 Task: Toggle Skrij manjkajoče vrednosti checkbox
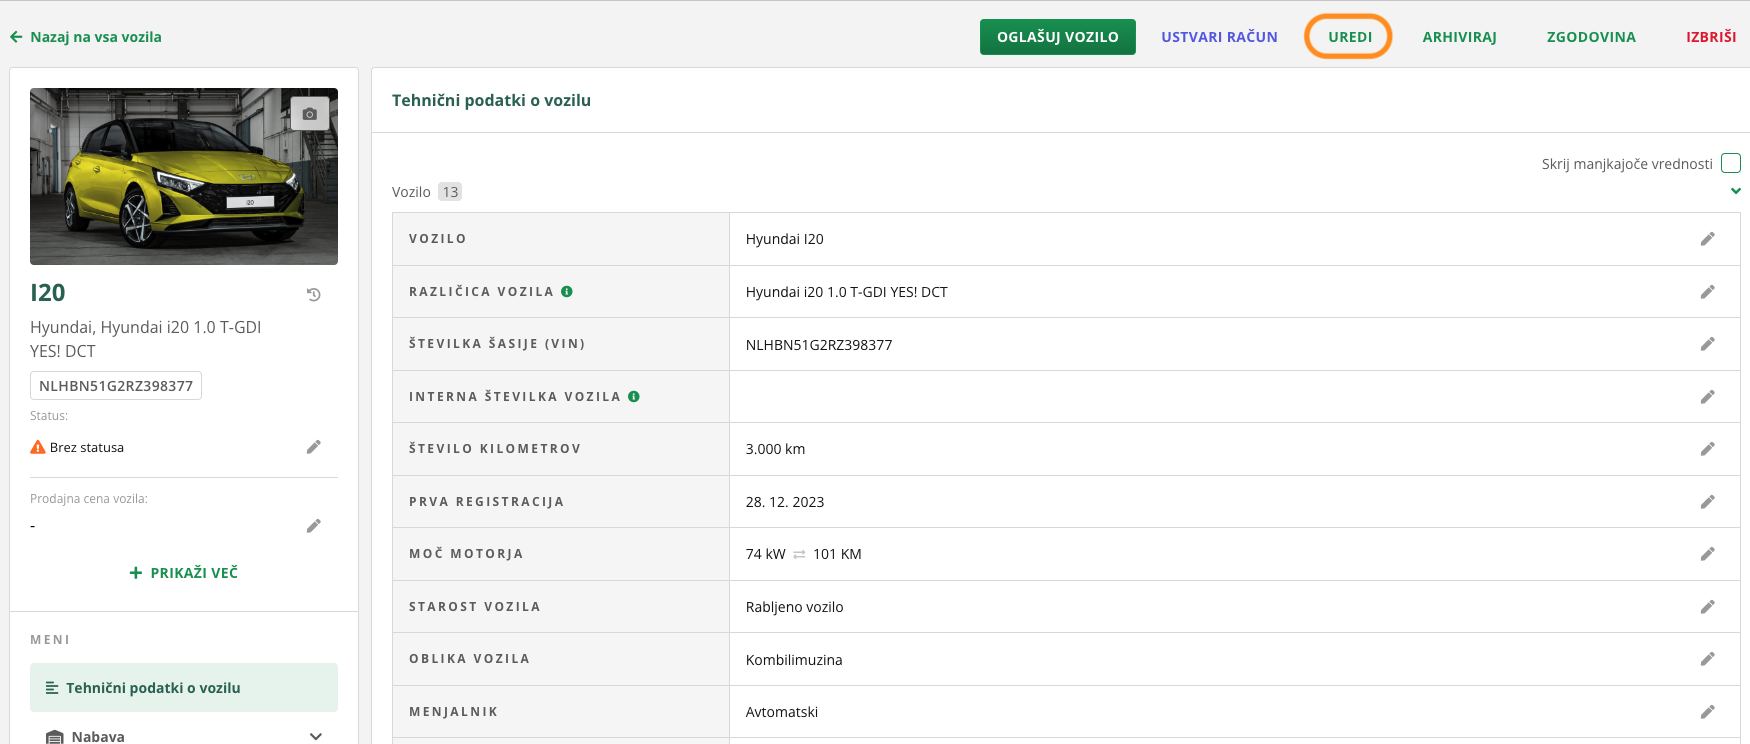(x=1731, y=163)
